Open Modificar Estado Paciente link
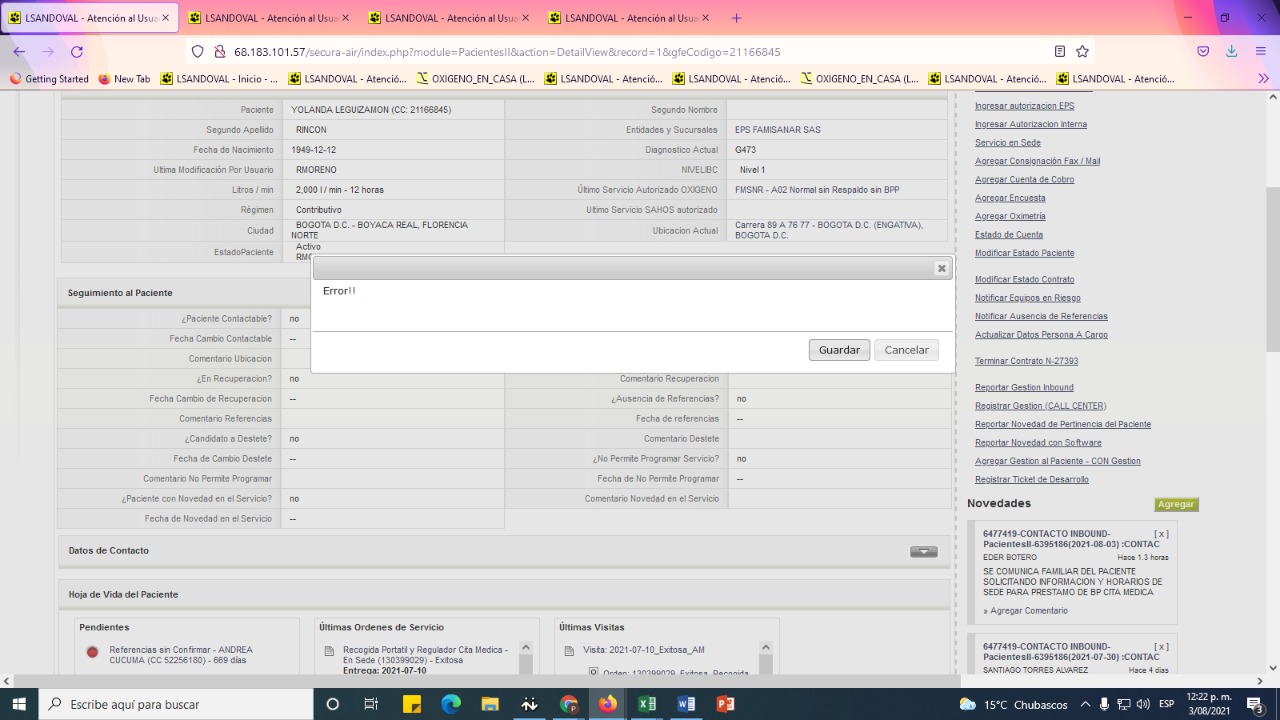Viewport: 1280px width, 720px height. [x=1025, y=253]
